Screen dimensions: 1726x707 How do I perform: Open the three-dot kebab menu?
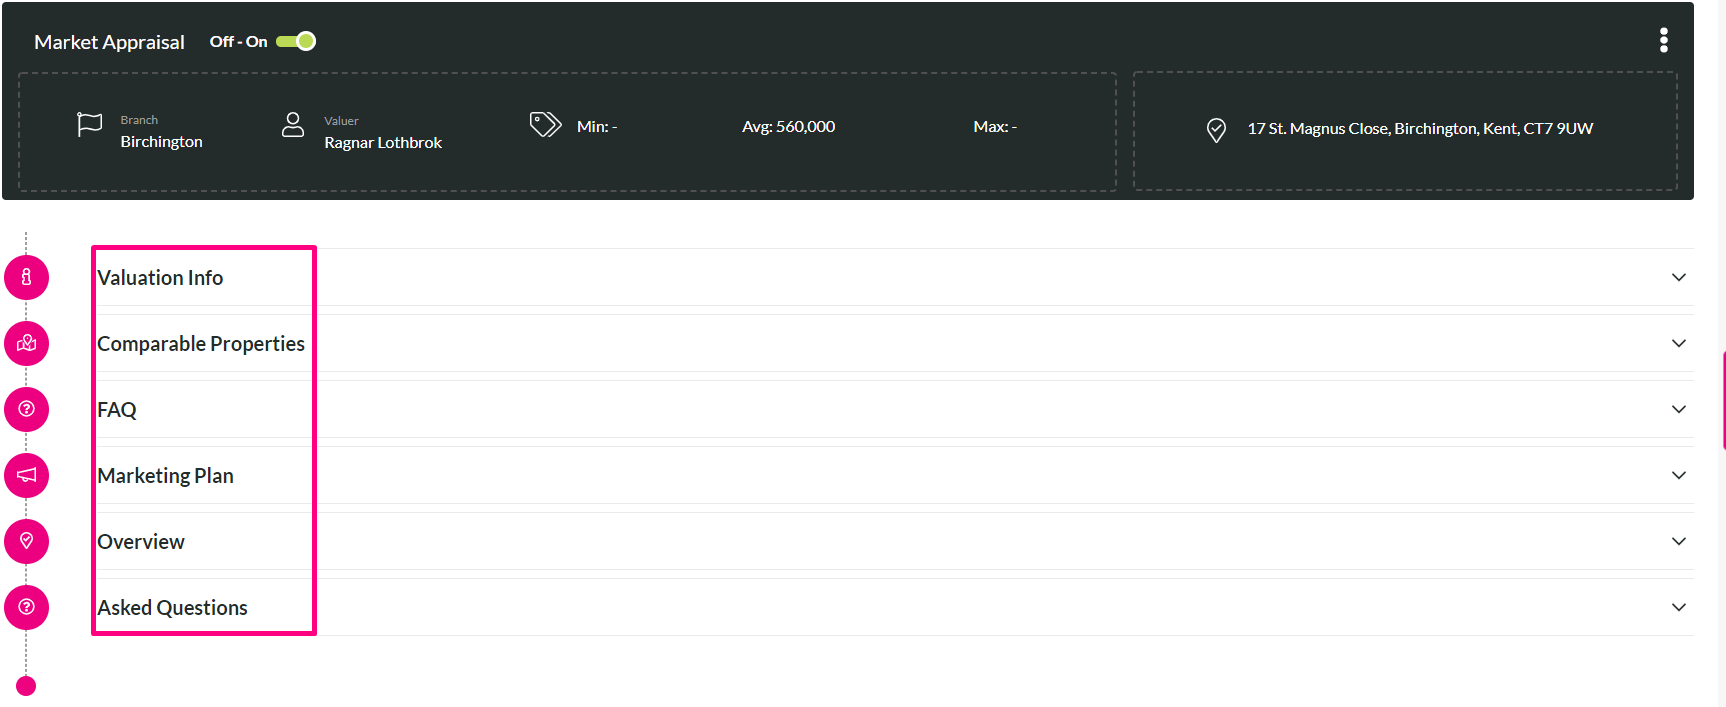click(1664, 40)
